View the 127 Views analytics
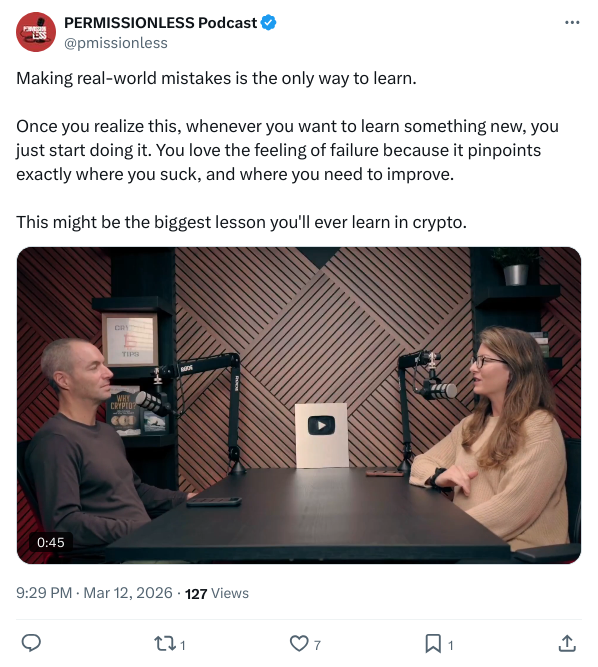 pyautogui.click(x=217, y=593)
